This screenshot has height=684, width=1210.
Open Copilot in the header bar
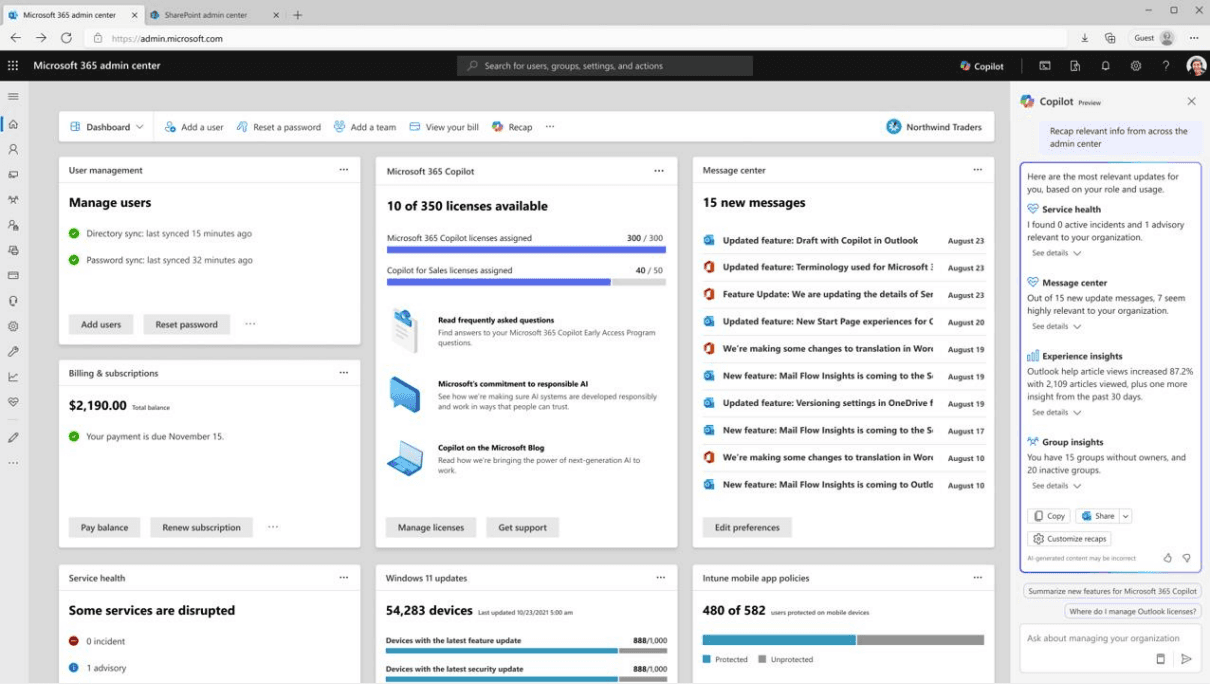(x=982, y=66)
